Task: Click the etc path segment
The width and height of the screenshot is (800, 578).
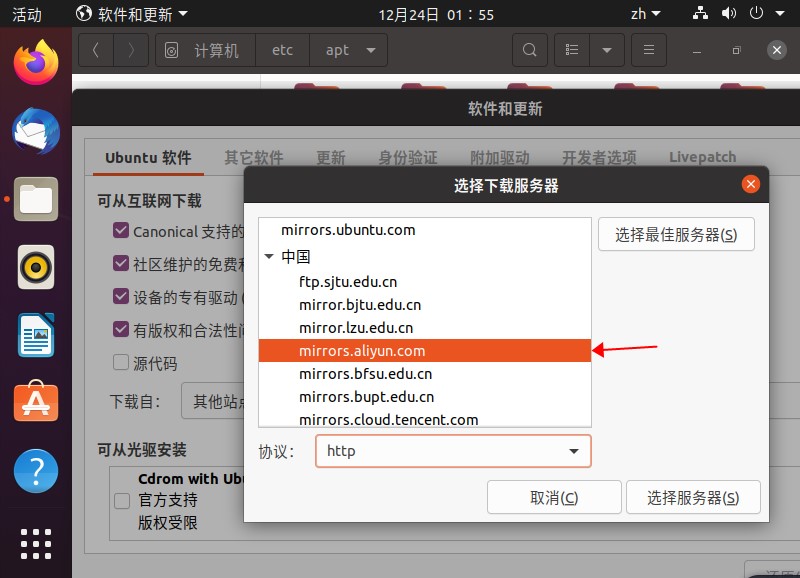Action: click(282, 50)
